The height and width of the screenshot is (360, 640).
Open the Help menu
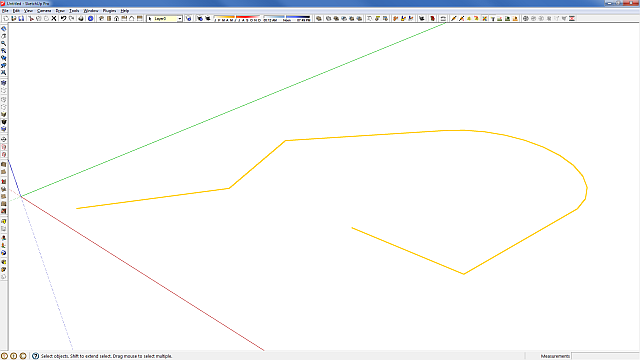125,11
